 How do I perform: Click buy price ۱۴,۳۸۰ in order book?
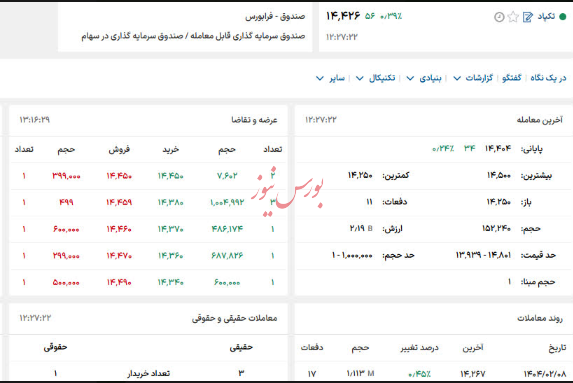(x=170, y=202)
